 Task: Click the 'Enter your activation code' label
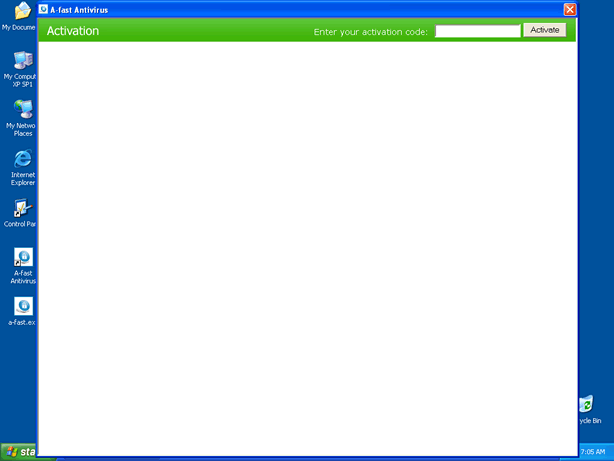point(370,31)
